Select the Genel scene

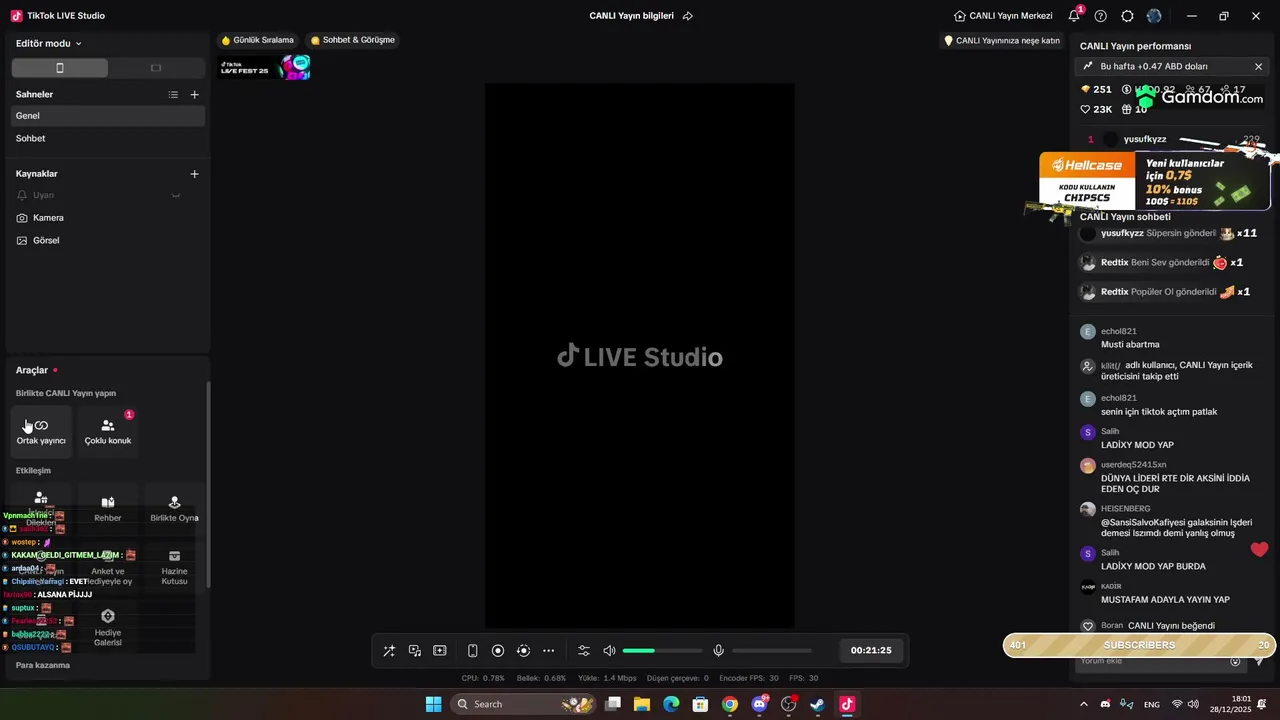point(108,116)
